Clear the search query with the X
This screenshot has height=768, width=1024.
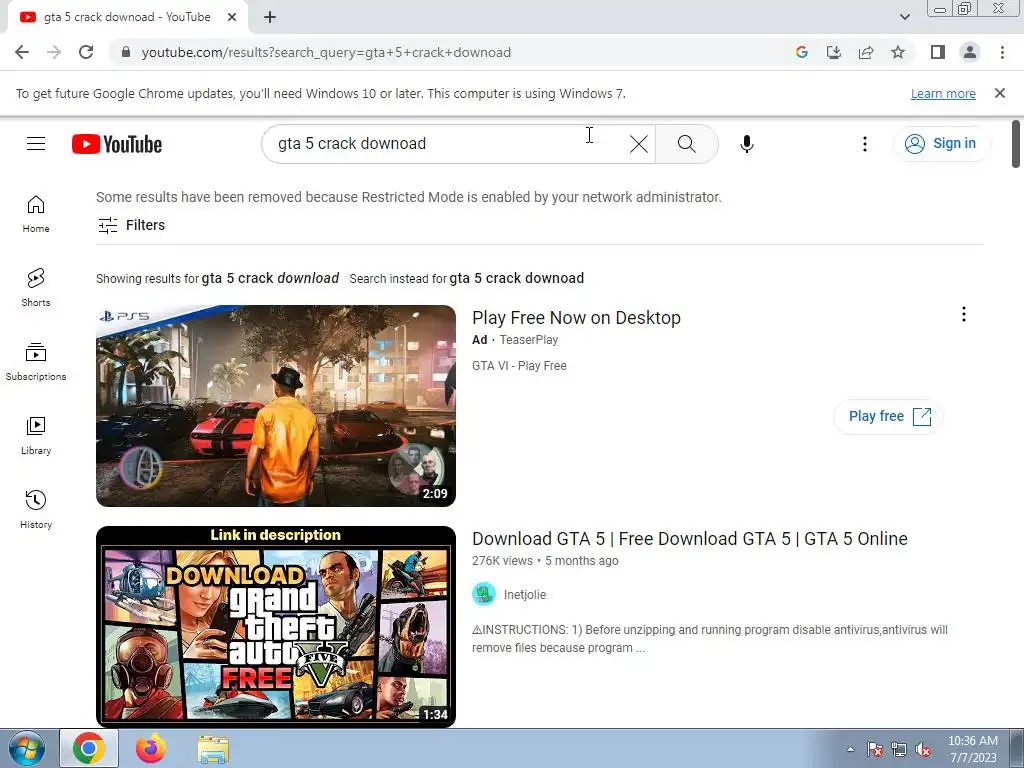639,144
